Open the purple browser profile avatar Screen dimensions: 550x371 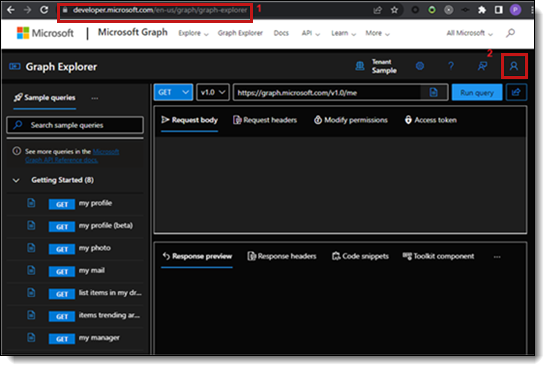(515, 10)
